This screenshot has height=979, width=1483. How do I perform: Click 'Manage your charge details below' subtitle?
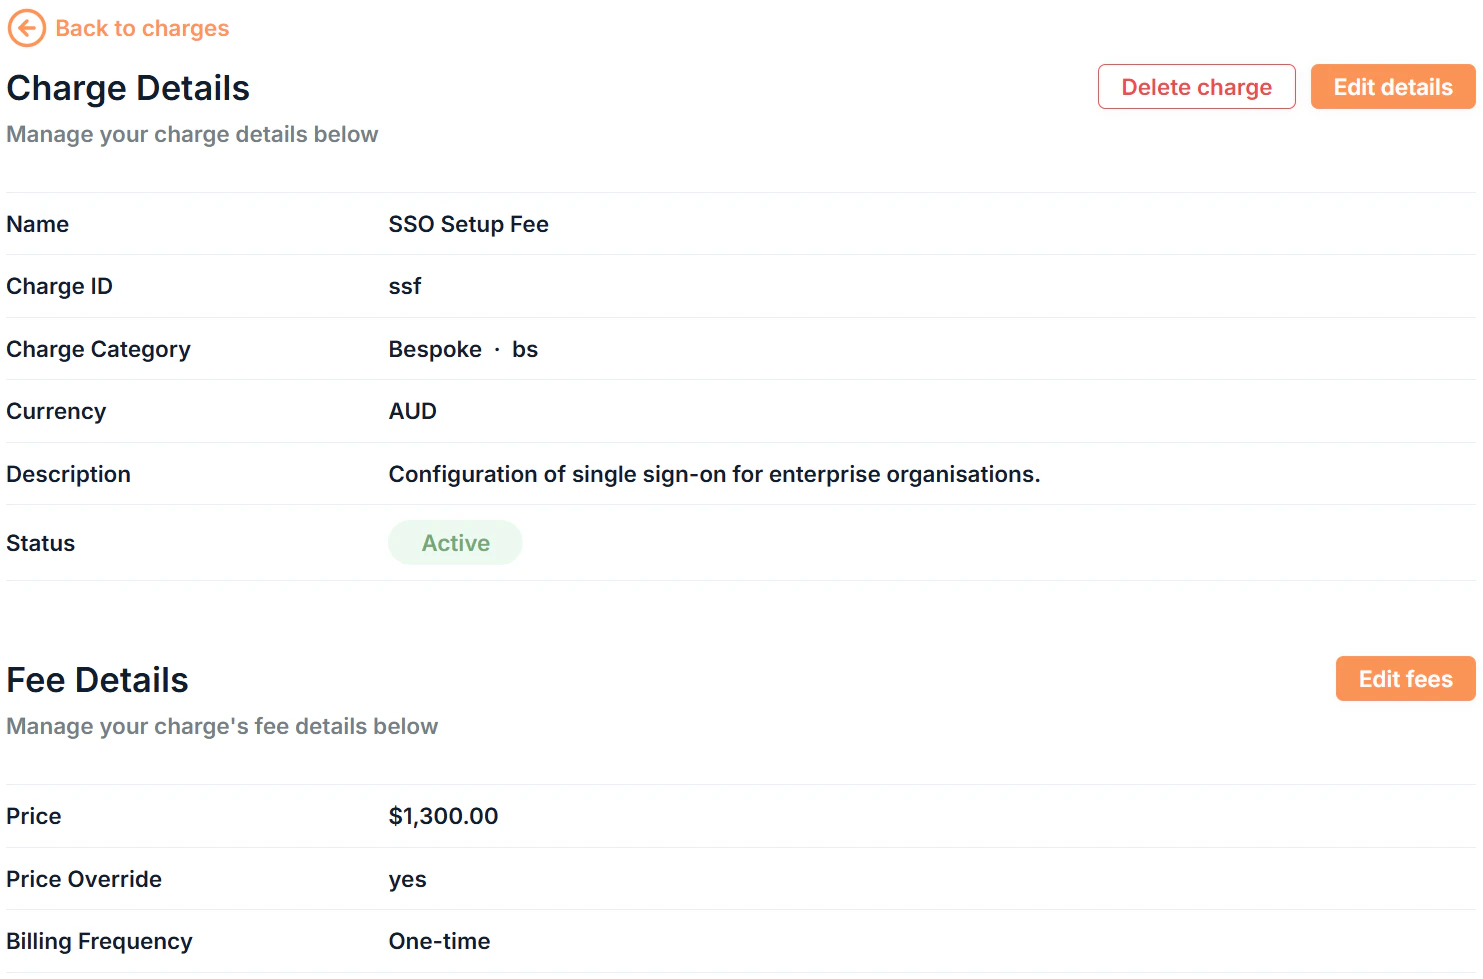[x=192, y=134]
